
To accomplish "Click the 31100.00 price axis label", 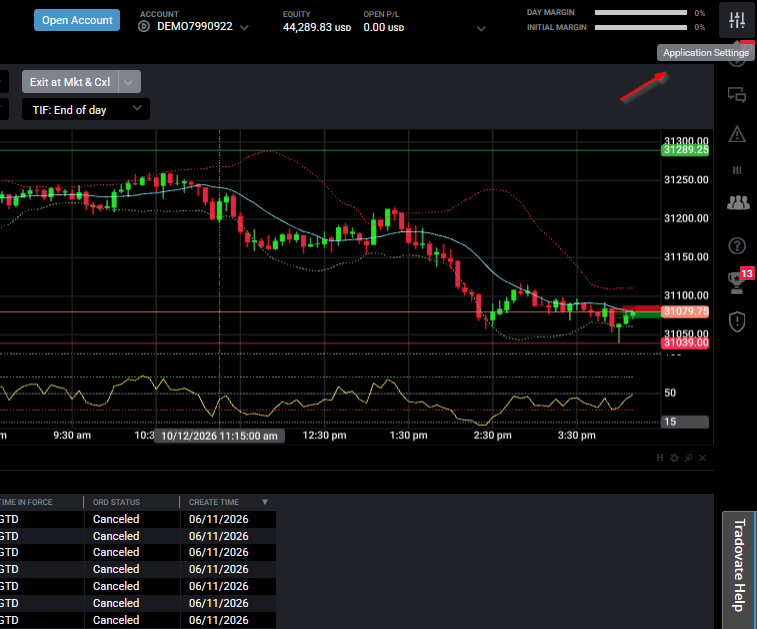I will point(686,295).
